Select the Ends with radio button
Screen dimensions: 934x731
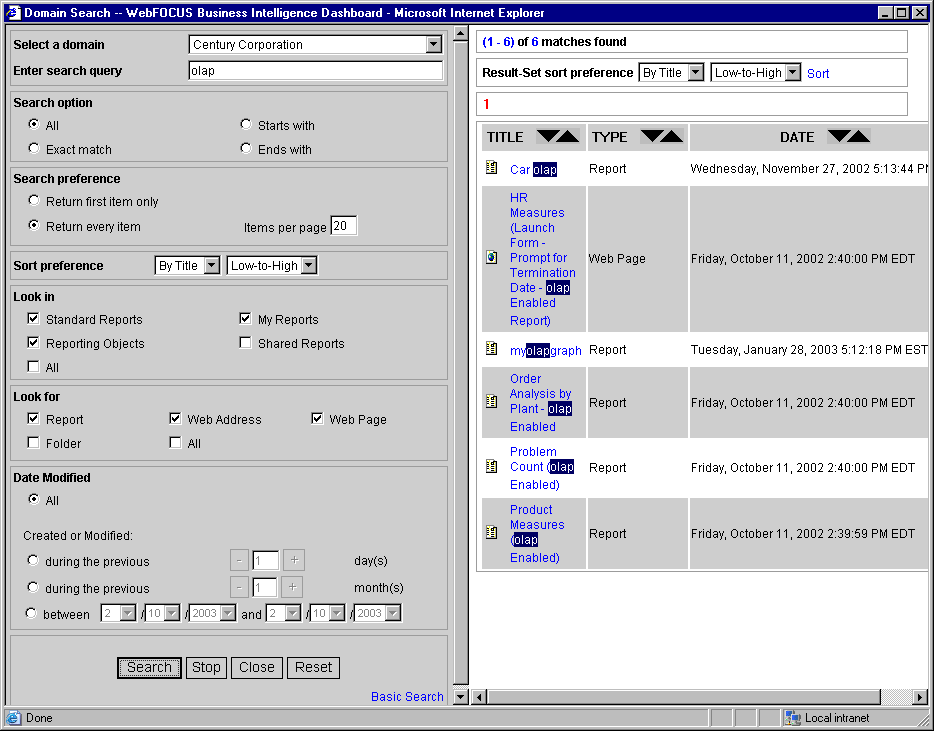[x=245, y=148]
